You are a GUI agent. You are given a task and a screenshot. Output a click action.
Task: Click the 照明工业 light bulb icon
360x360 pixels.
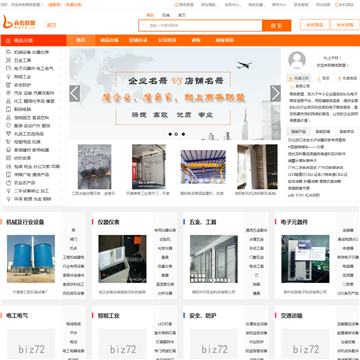[9, 77]
